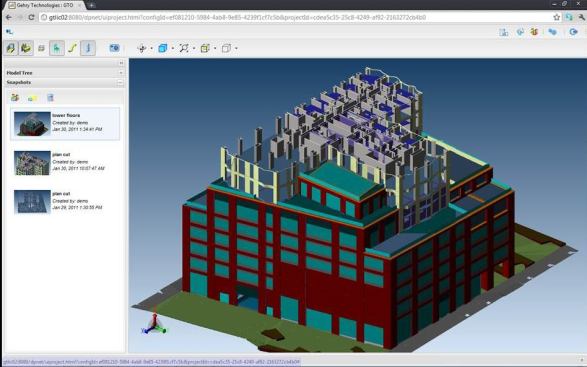Click the teal browser extension icon

569,17
